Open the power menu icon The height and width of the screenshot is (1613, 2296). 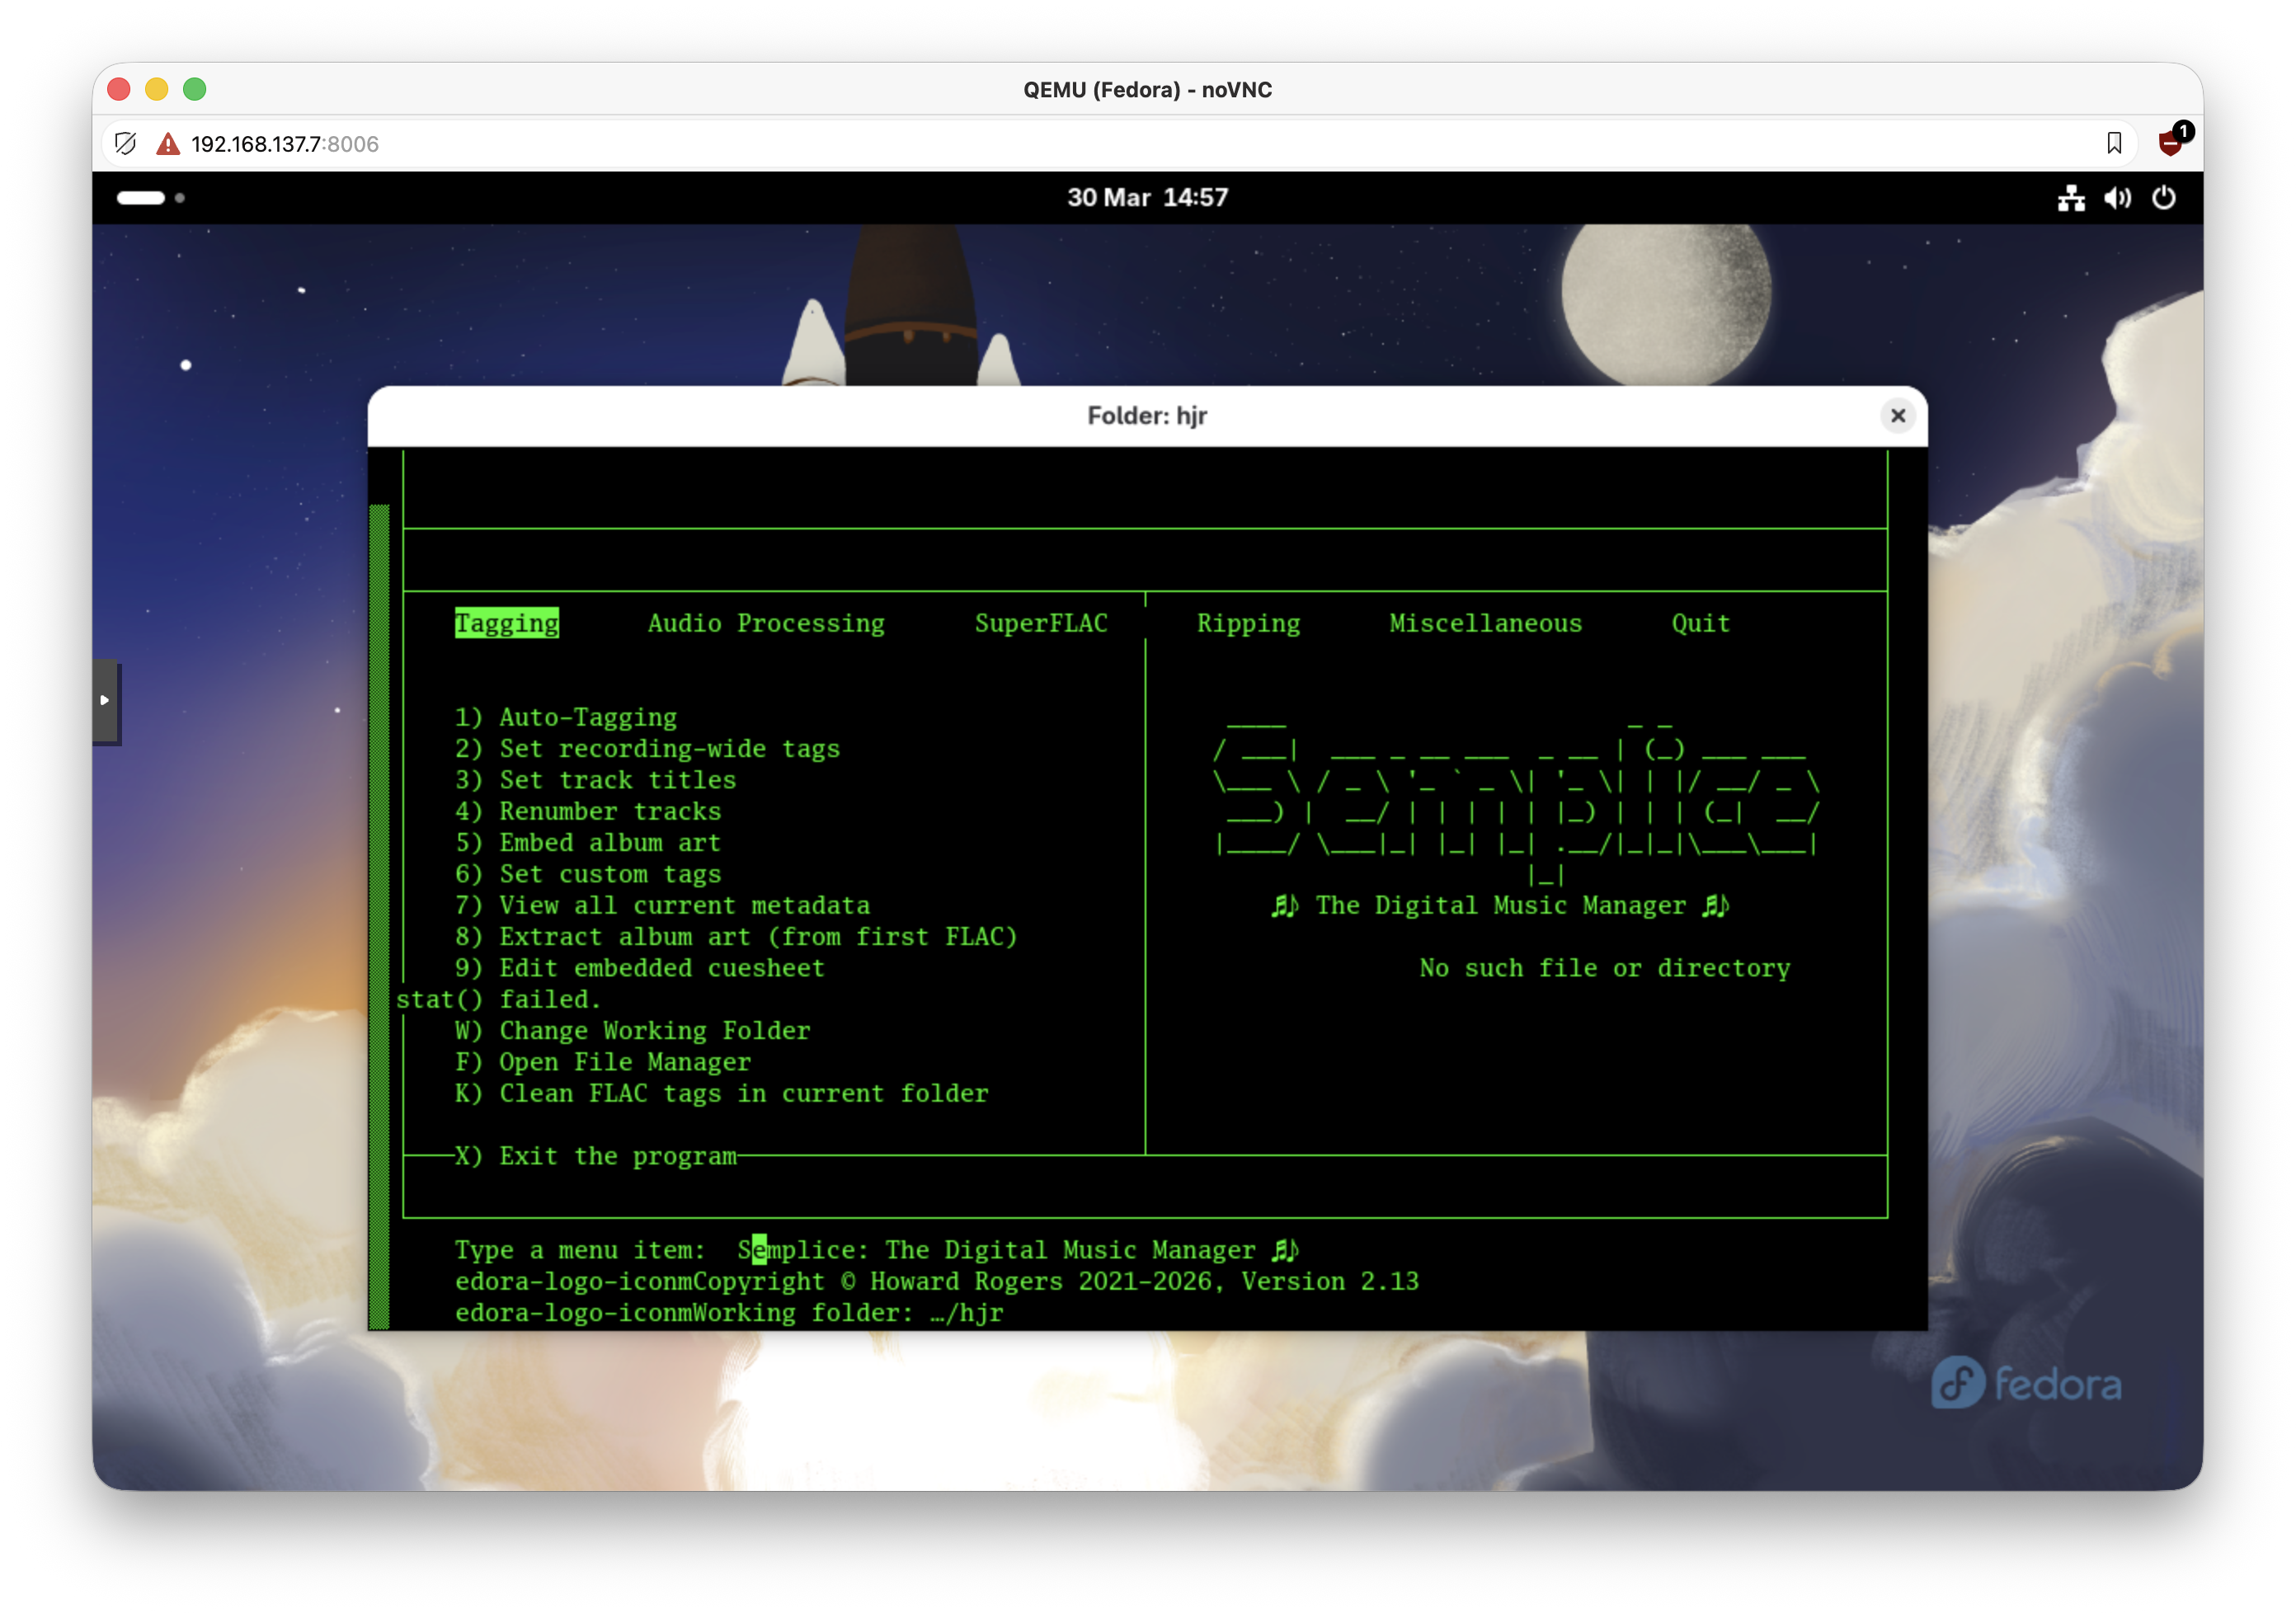(x=2163, y=198)
